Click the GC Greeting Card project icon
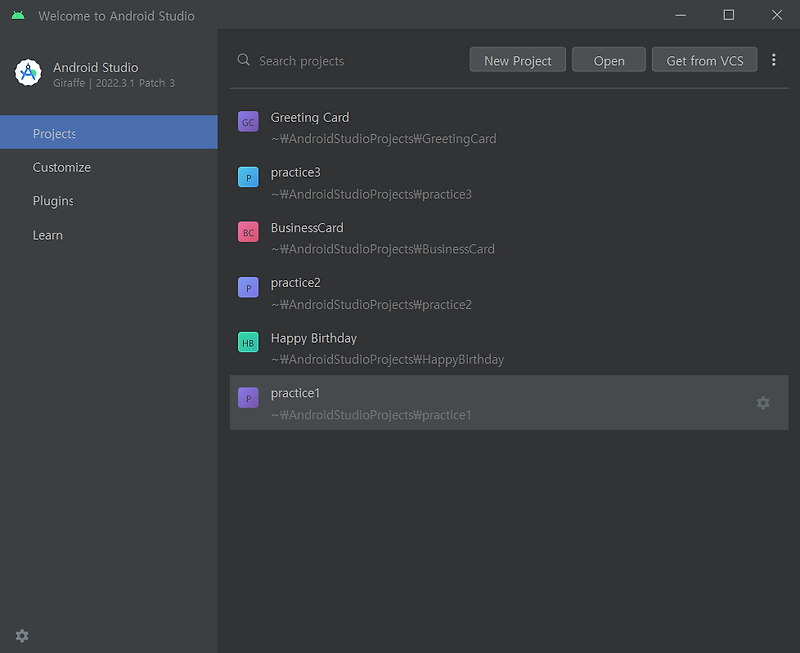Viewport: 800px width, 653px height. pyautogui.click(x=248, y=122)
